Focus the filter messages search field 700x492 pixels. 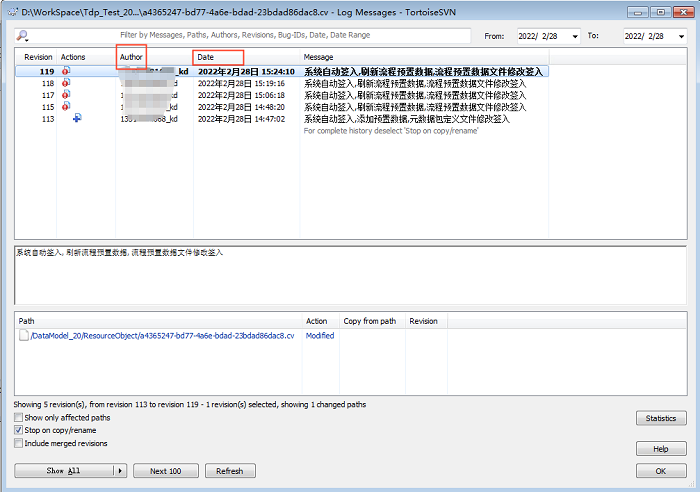pos(250,35)
